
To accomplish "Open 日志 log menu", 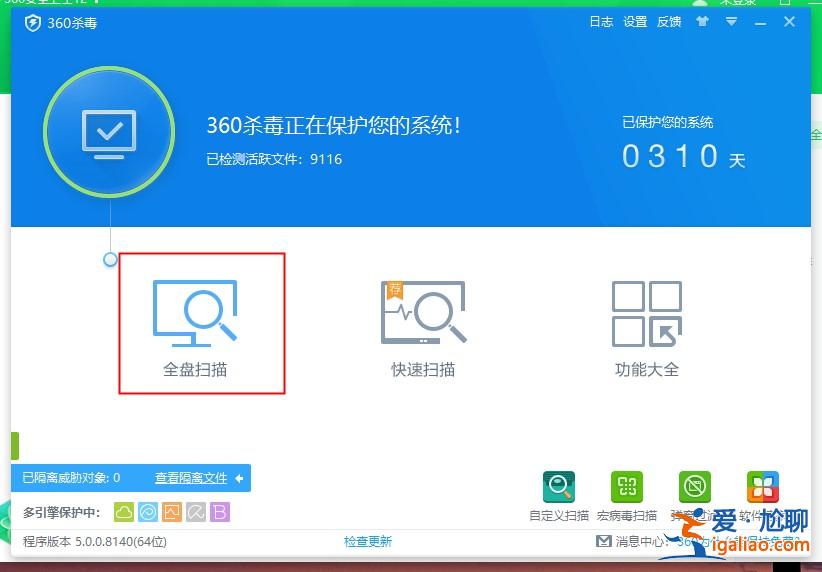I will (601, 21).
